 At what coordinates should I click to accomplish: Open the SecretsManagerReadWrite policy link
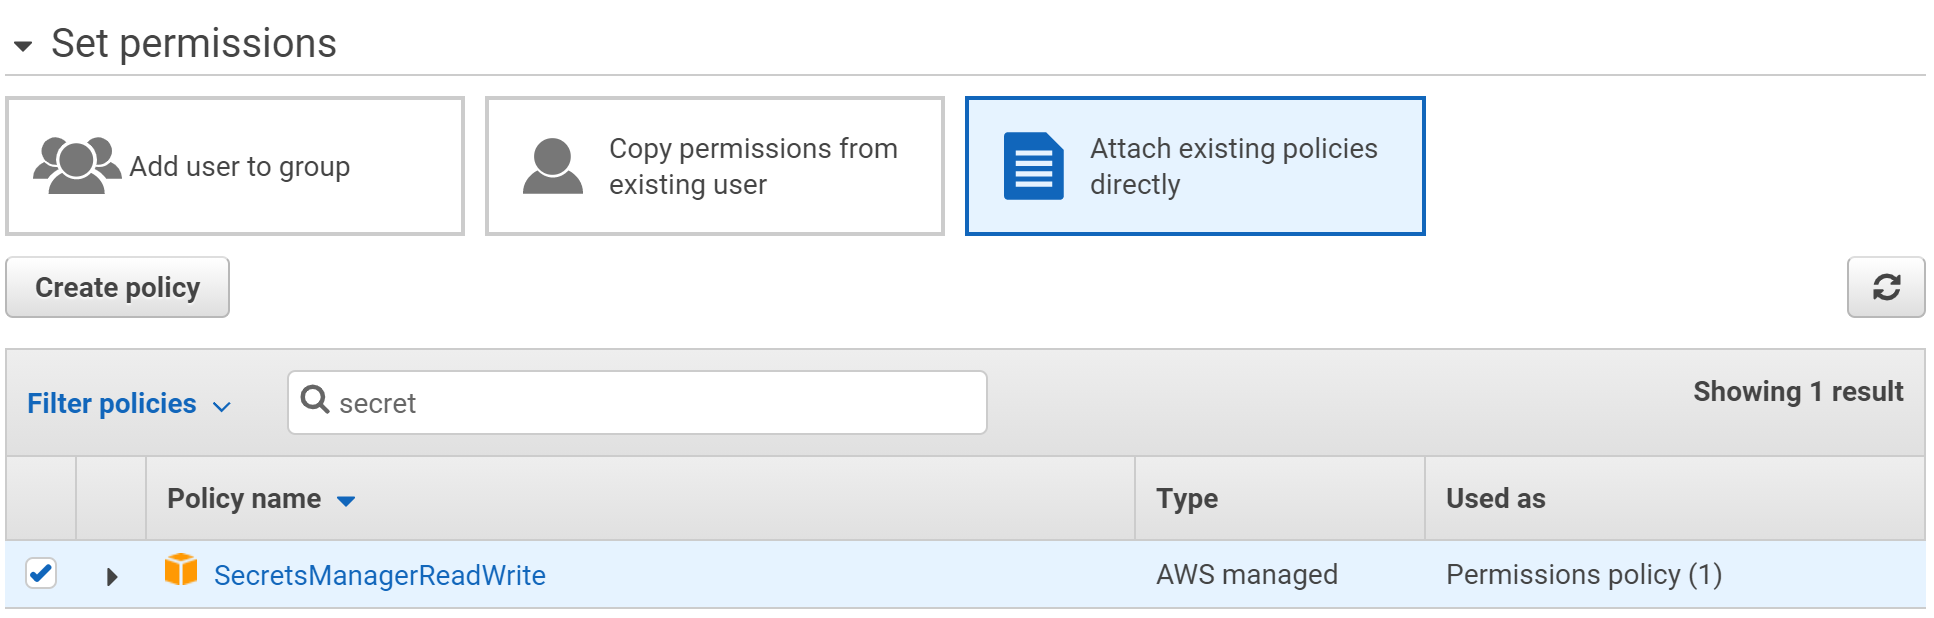coord(380,575)
